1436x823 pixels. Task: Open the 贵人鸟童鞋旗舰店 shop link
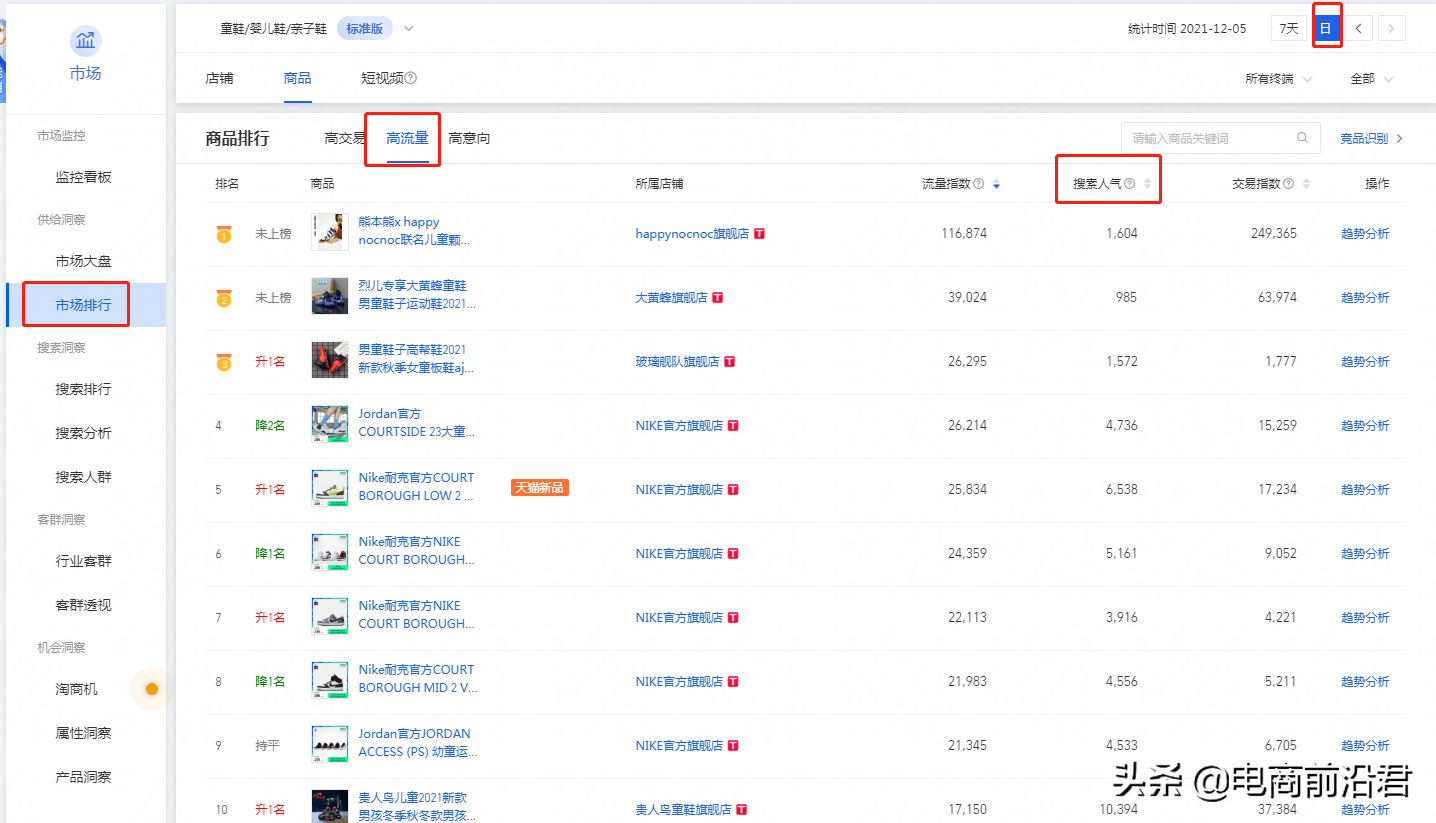coord(683,810)
